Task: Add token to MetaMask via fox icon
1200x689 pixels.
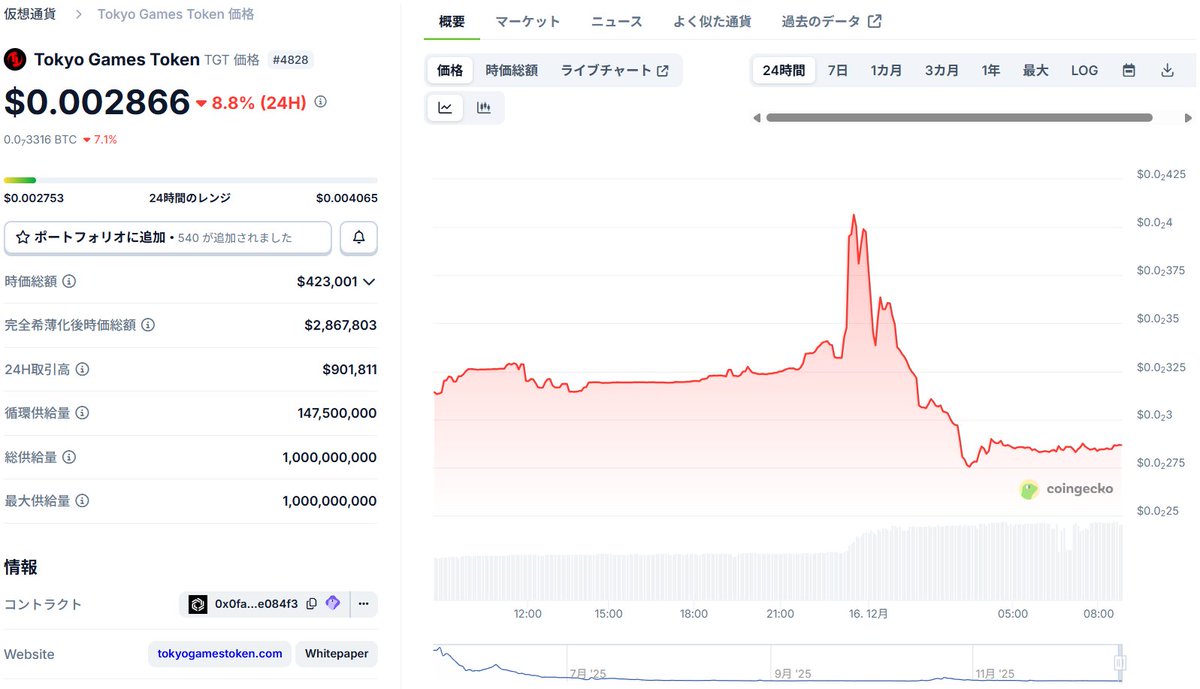Action: (333, 604)
